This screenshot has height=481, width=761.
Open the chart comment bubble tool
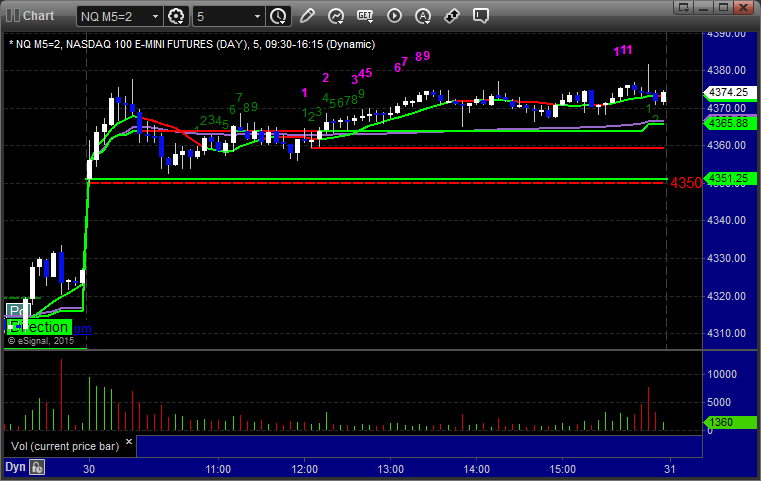[x=481, y=16]
